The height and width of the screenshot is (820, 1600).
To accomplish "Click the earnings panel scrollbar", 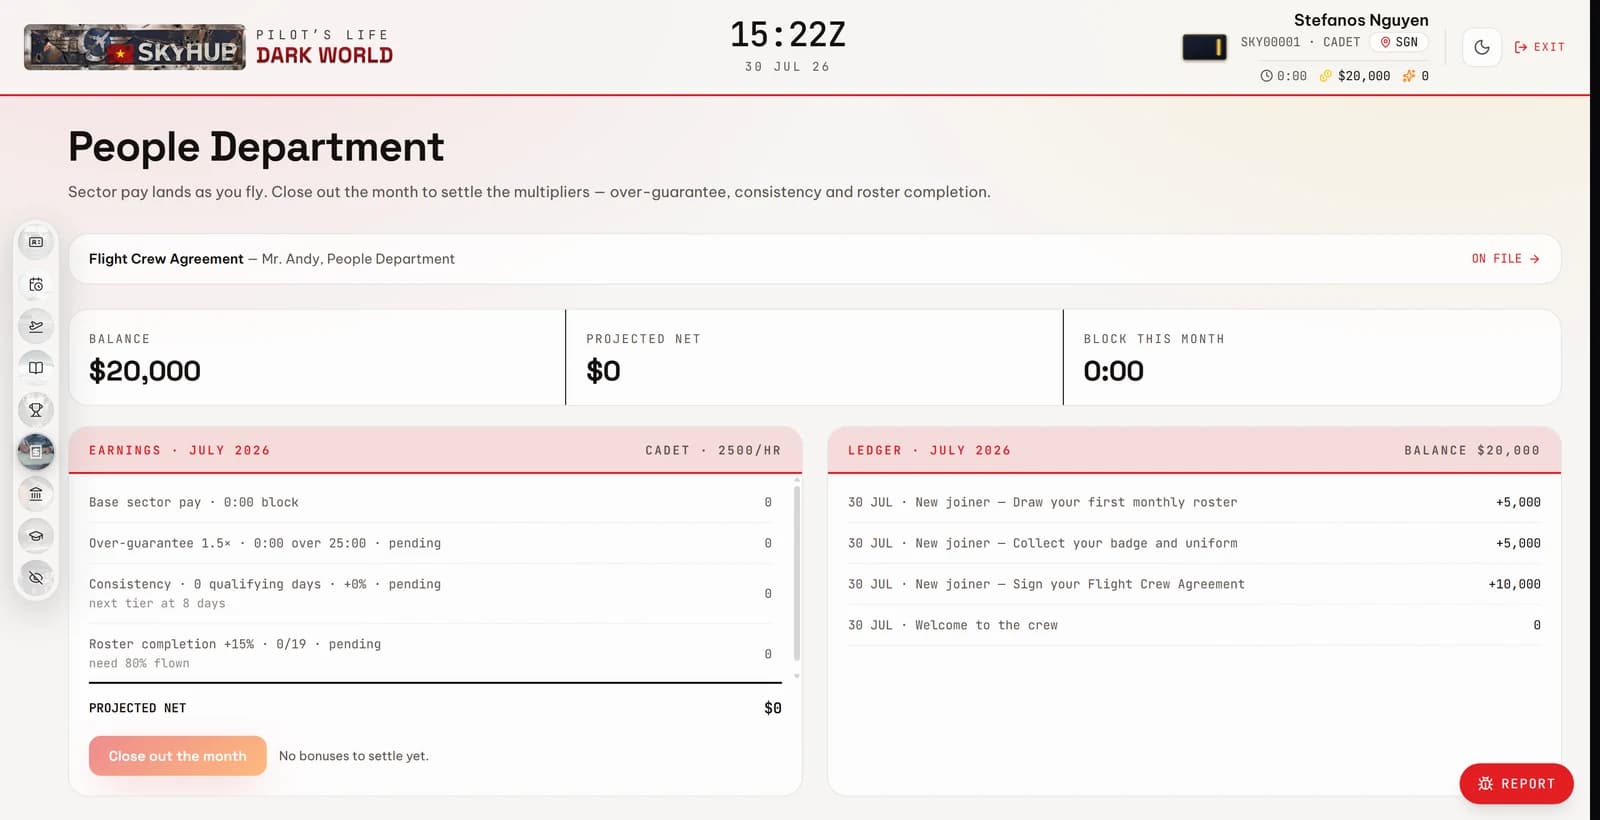I will pos(797,572).
